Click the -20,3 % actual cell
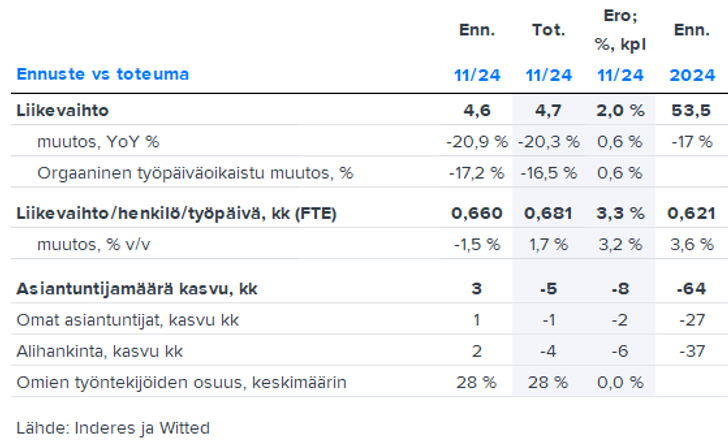Image resolution: width=728 pixels, height=447 pixels. [548, 141]
